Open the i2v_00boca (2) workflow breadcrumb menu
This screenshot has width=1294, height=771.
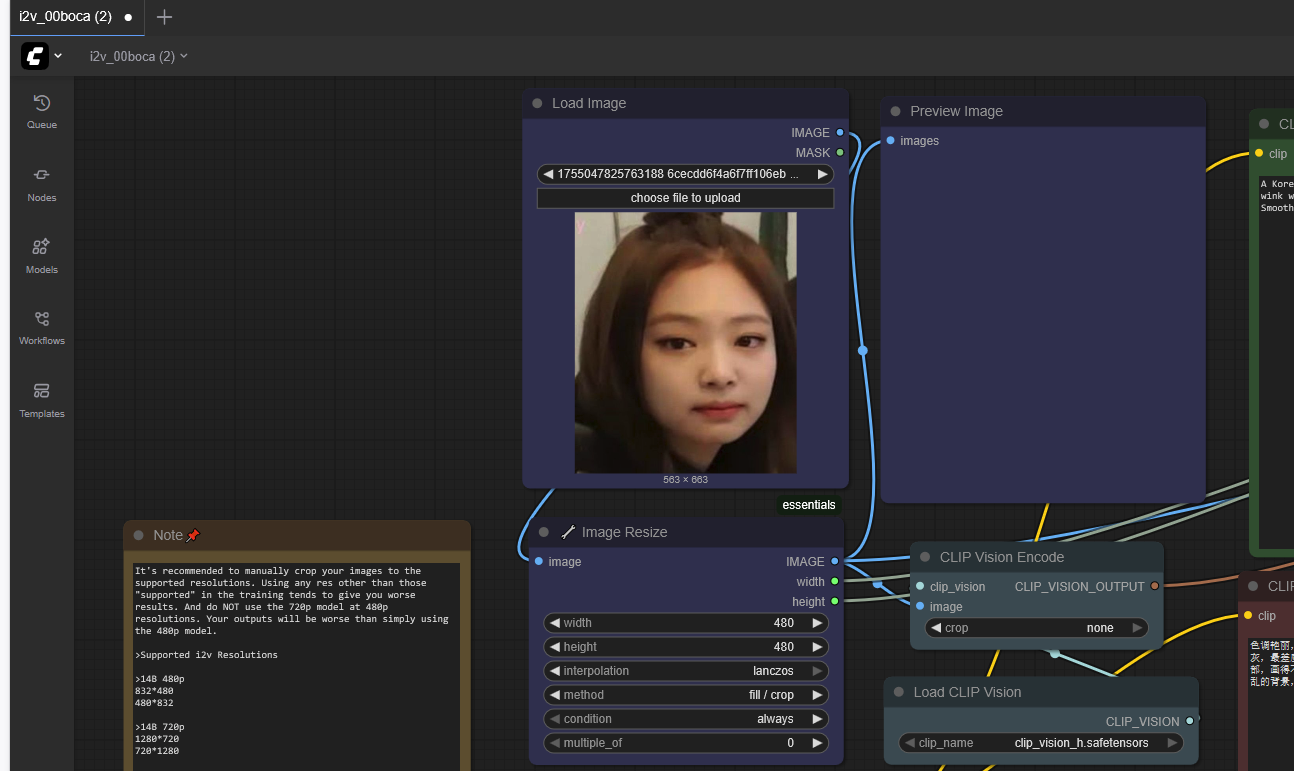coord(138,56)
